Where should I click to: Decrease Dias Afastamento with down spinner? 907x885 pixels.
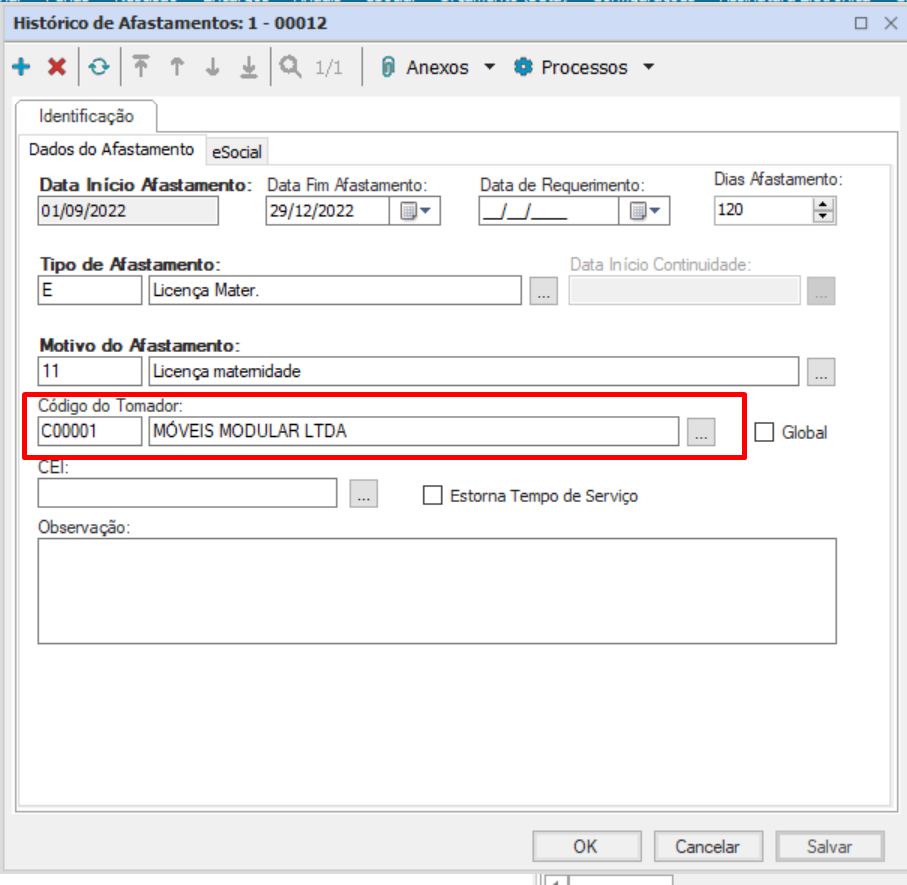[x=823, y=216]
